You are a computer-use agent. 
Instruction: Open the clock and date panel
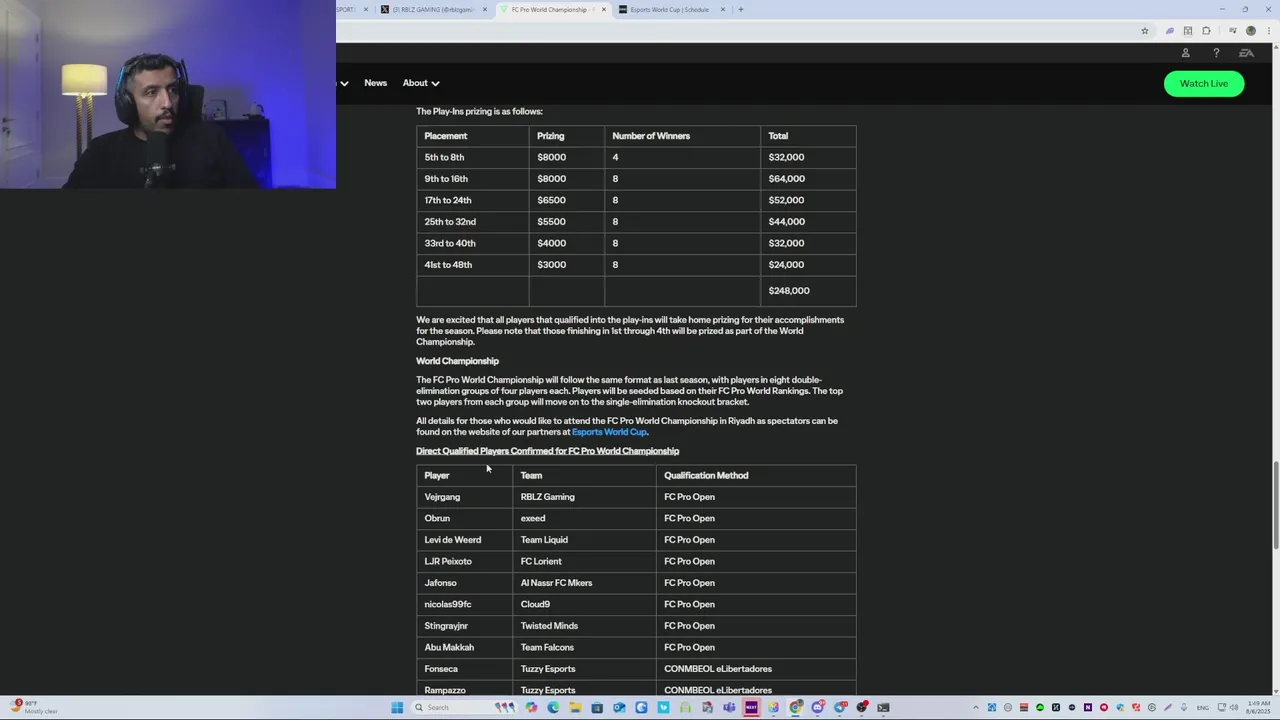(x=1259, y=707)
